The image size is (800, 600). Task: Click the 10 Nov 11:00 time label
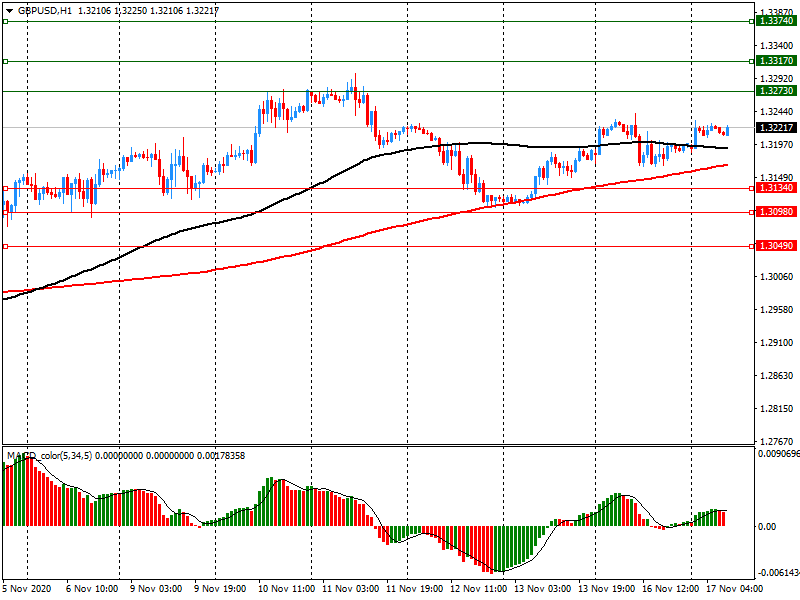(x=286, y=590)
